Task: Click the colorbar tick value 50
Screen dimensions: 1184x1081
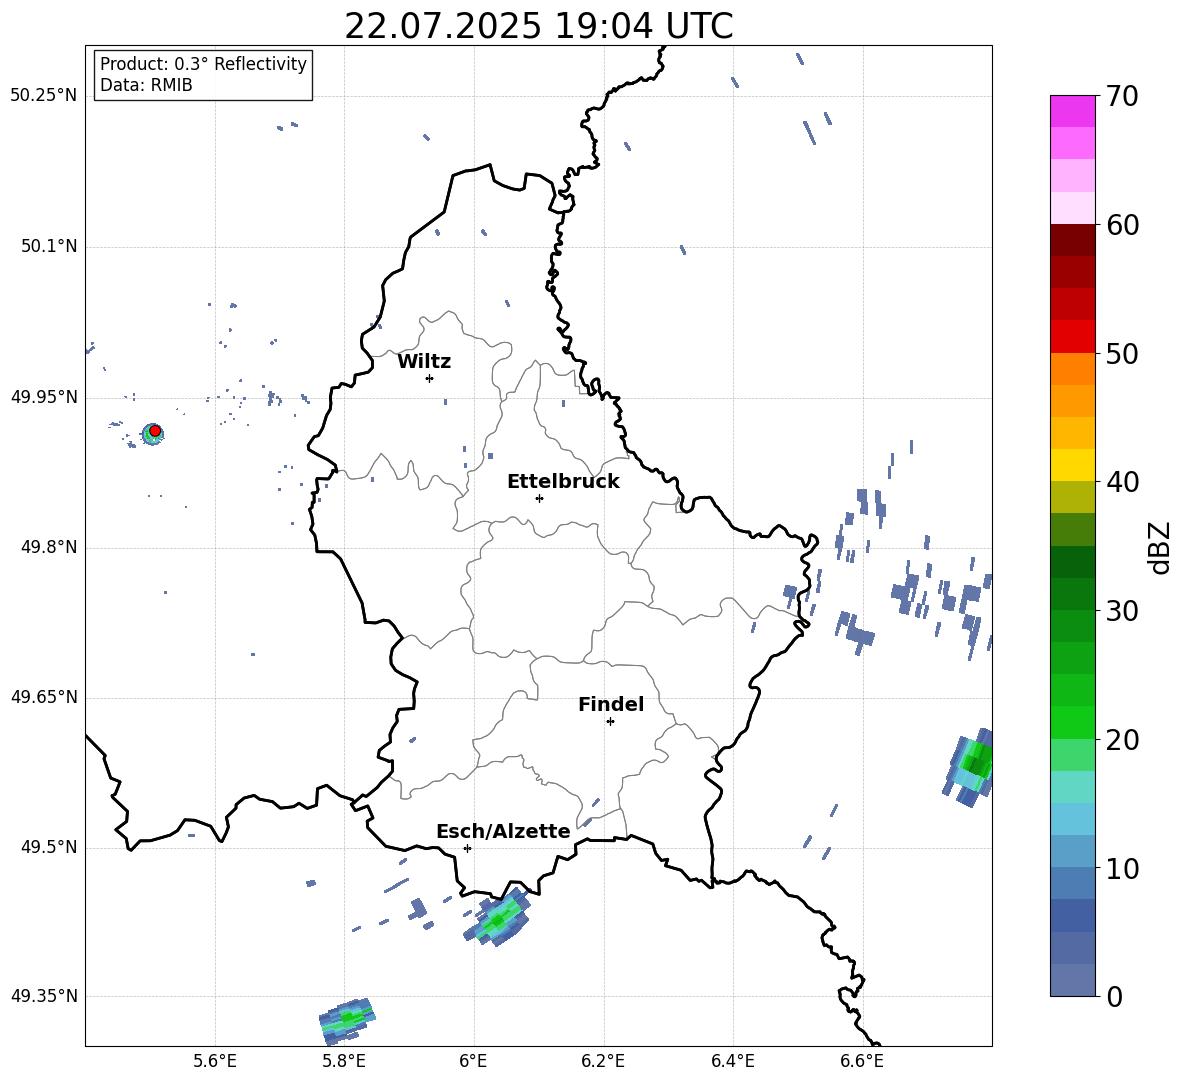Action: coord(1122,353)
